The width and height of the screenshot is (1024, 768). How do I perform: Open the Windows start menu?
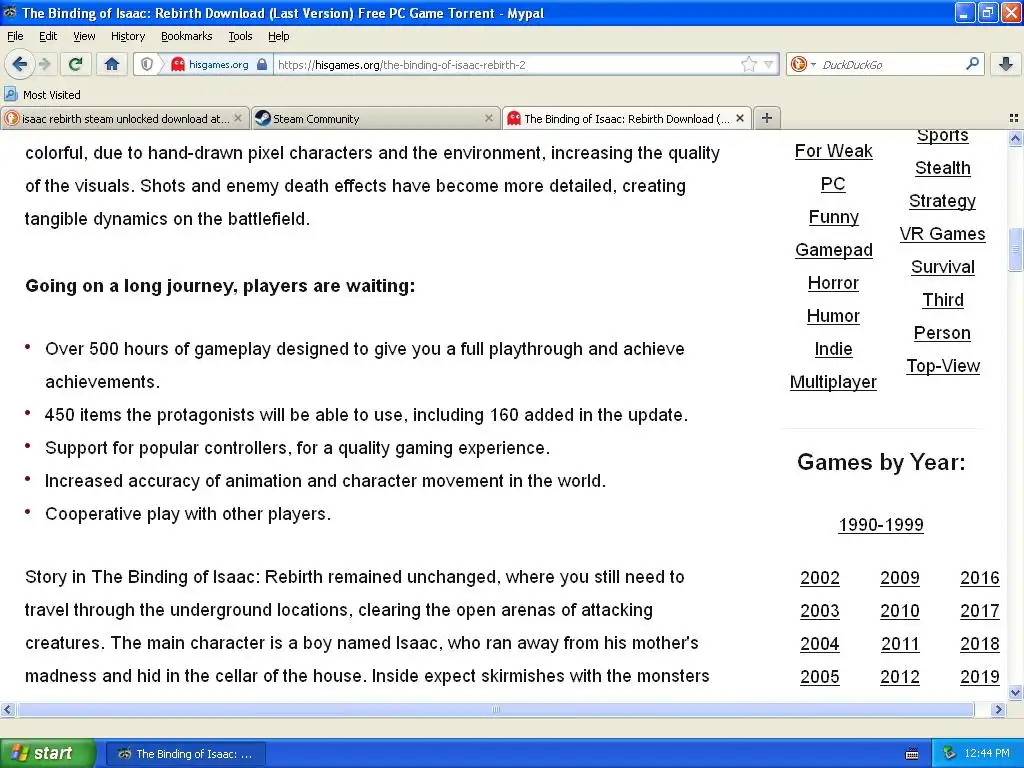click(47, 753)
